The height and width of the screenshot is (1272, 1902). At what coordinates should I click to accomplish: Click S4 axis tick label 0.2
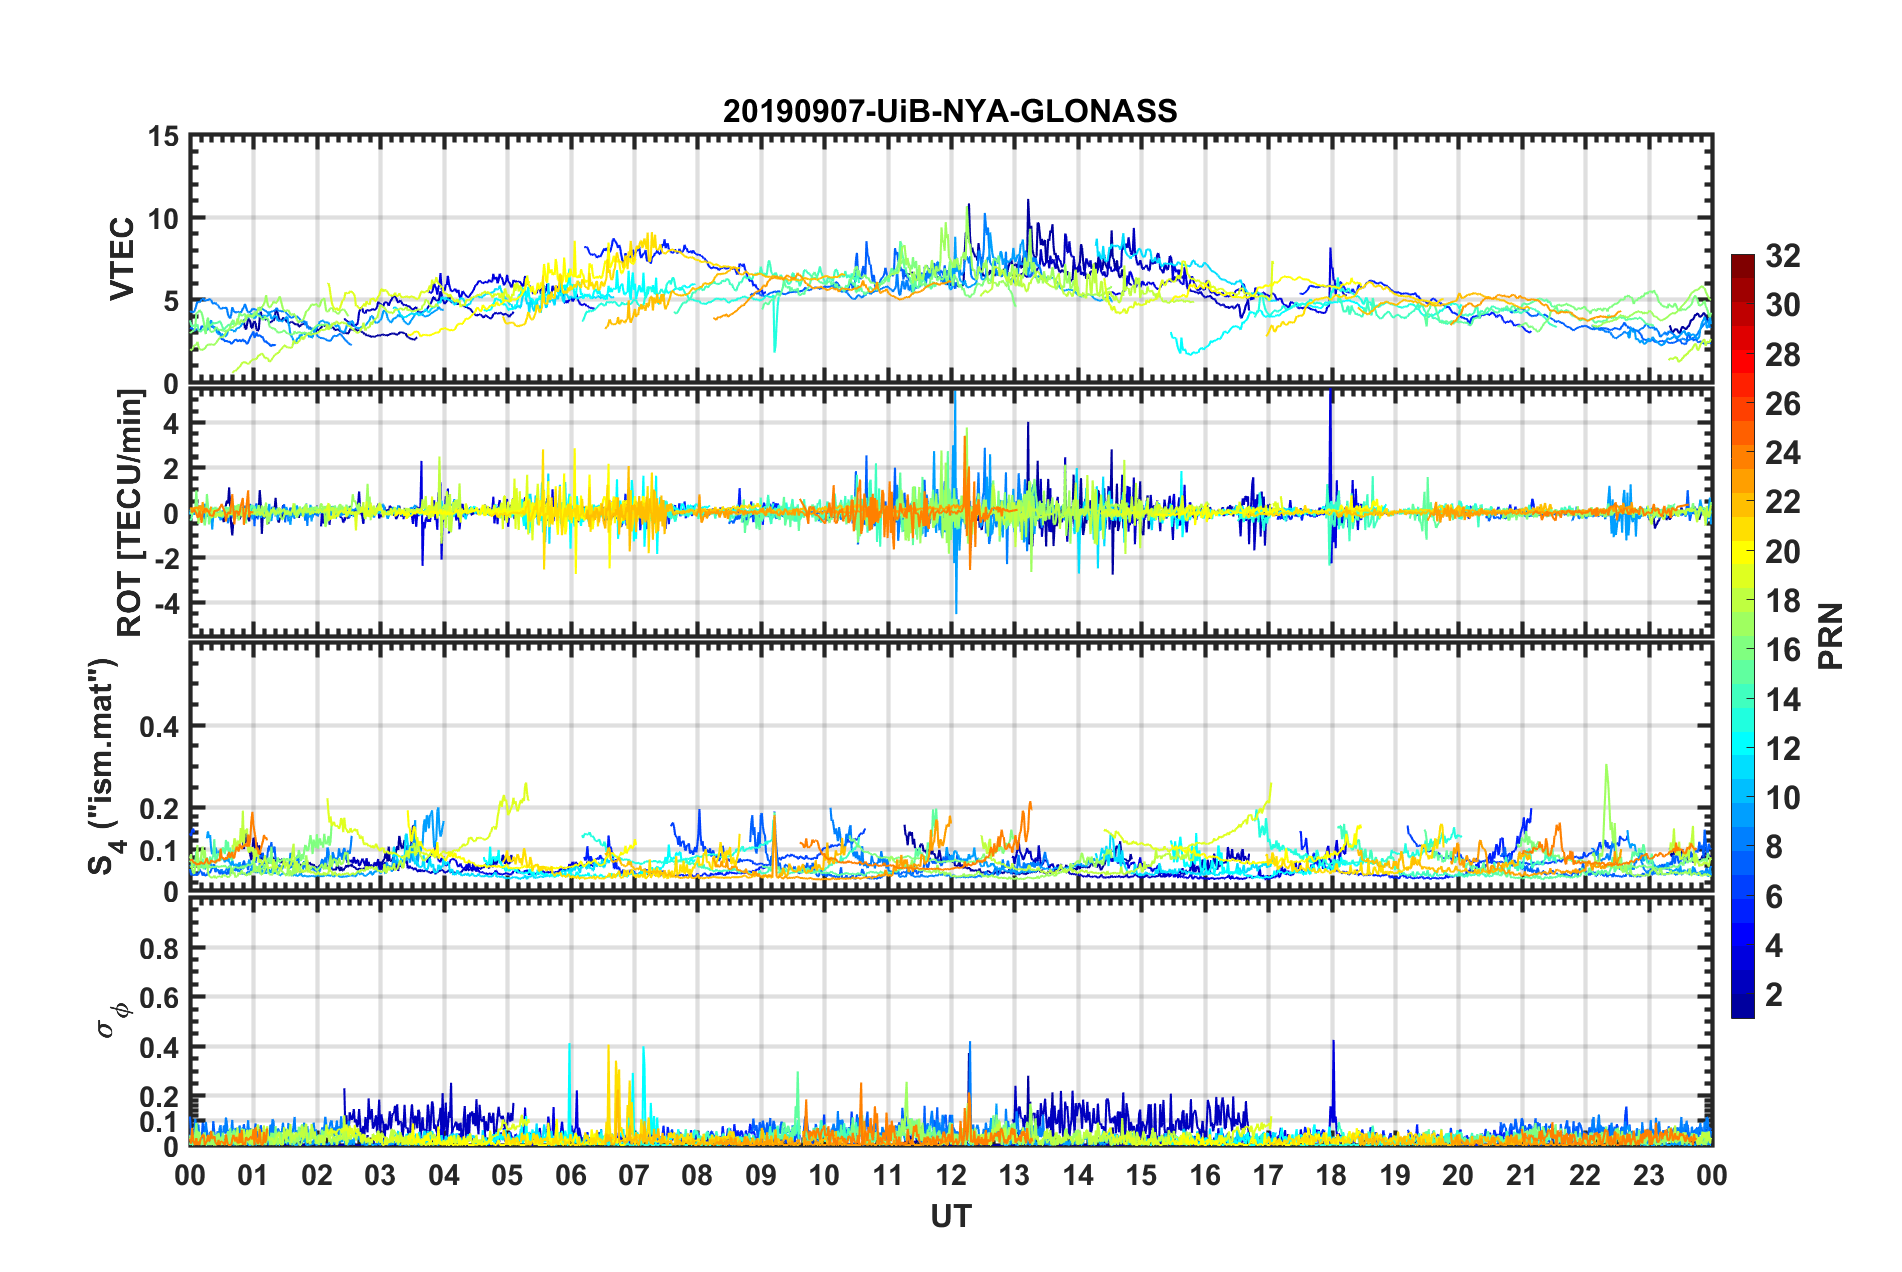click(x=159, y=809)
